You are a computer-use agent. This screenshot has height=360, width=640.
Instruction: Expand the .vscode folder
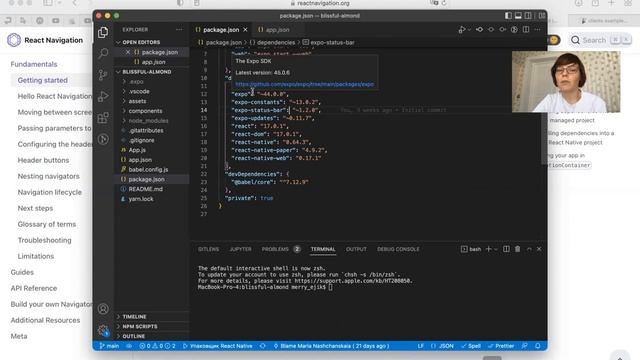coord(139,91)
